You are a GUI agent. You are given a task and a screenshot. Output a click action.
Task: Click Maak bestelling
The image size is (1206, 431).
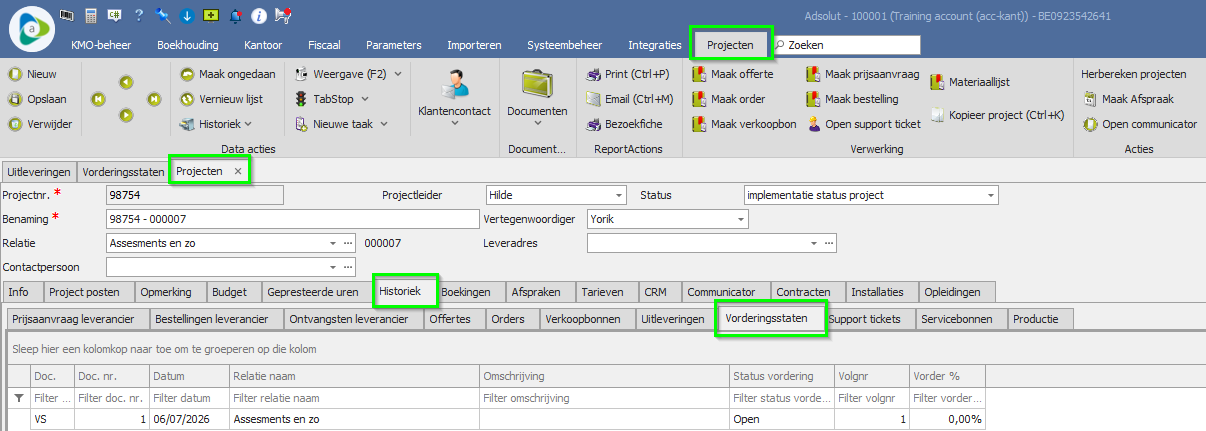click(853, 99)
